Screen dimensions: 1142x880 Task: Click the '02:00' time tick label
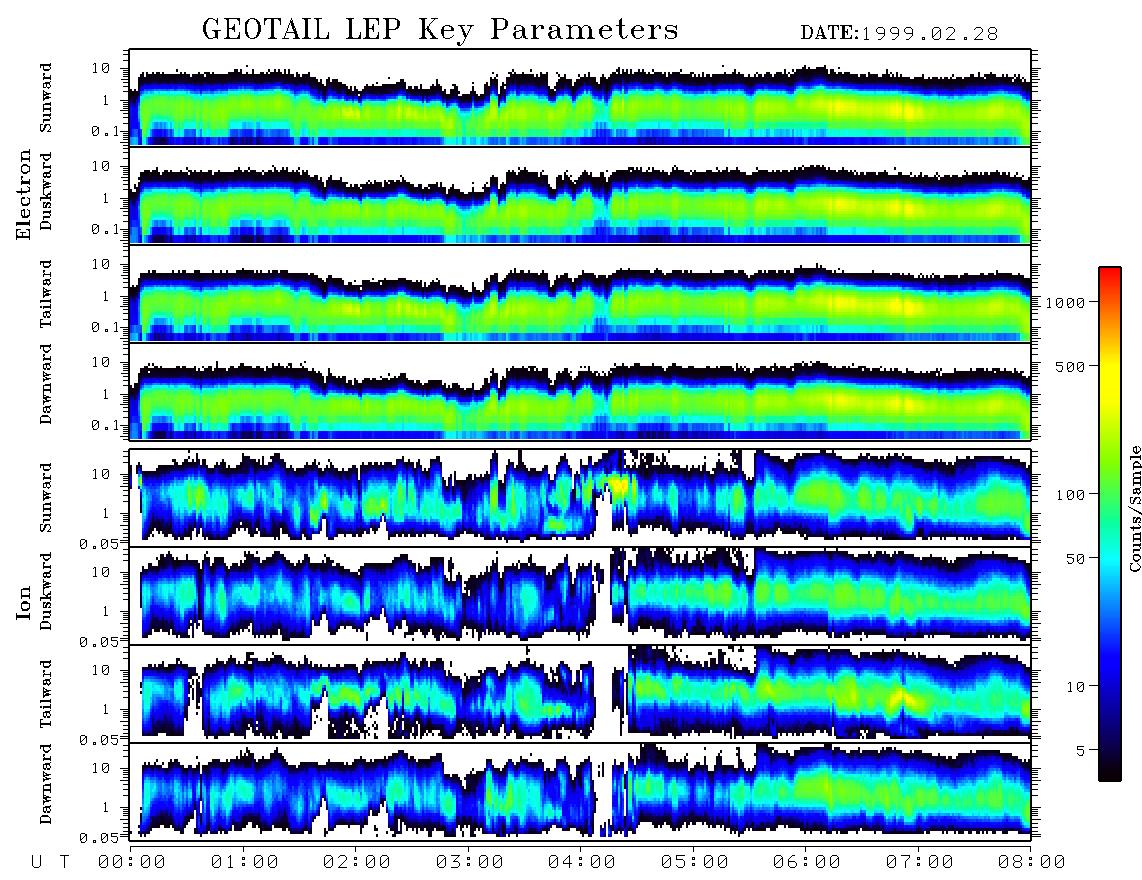tap(357, 862)
